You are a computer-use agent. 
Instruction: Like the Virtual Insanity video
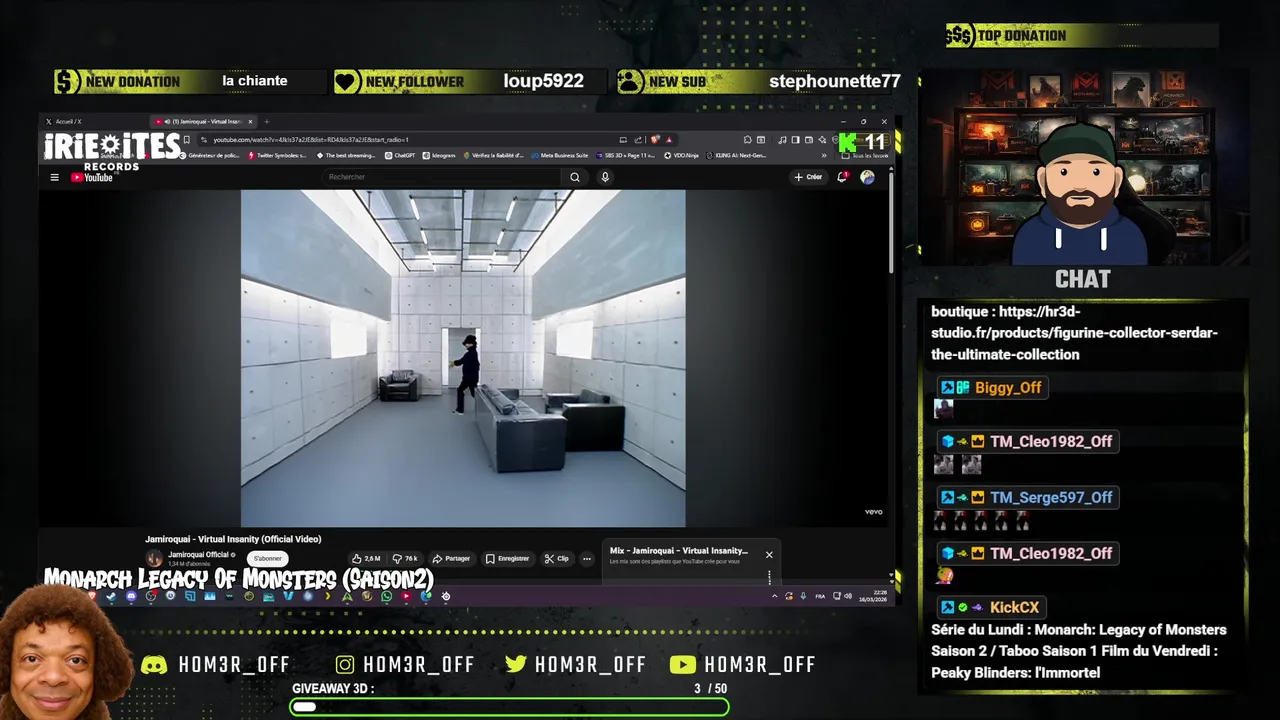(x=366, y=558)
